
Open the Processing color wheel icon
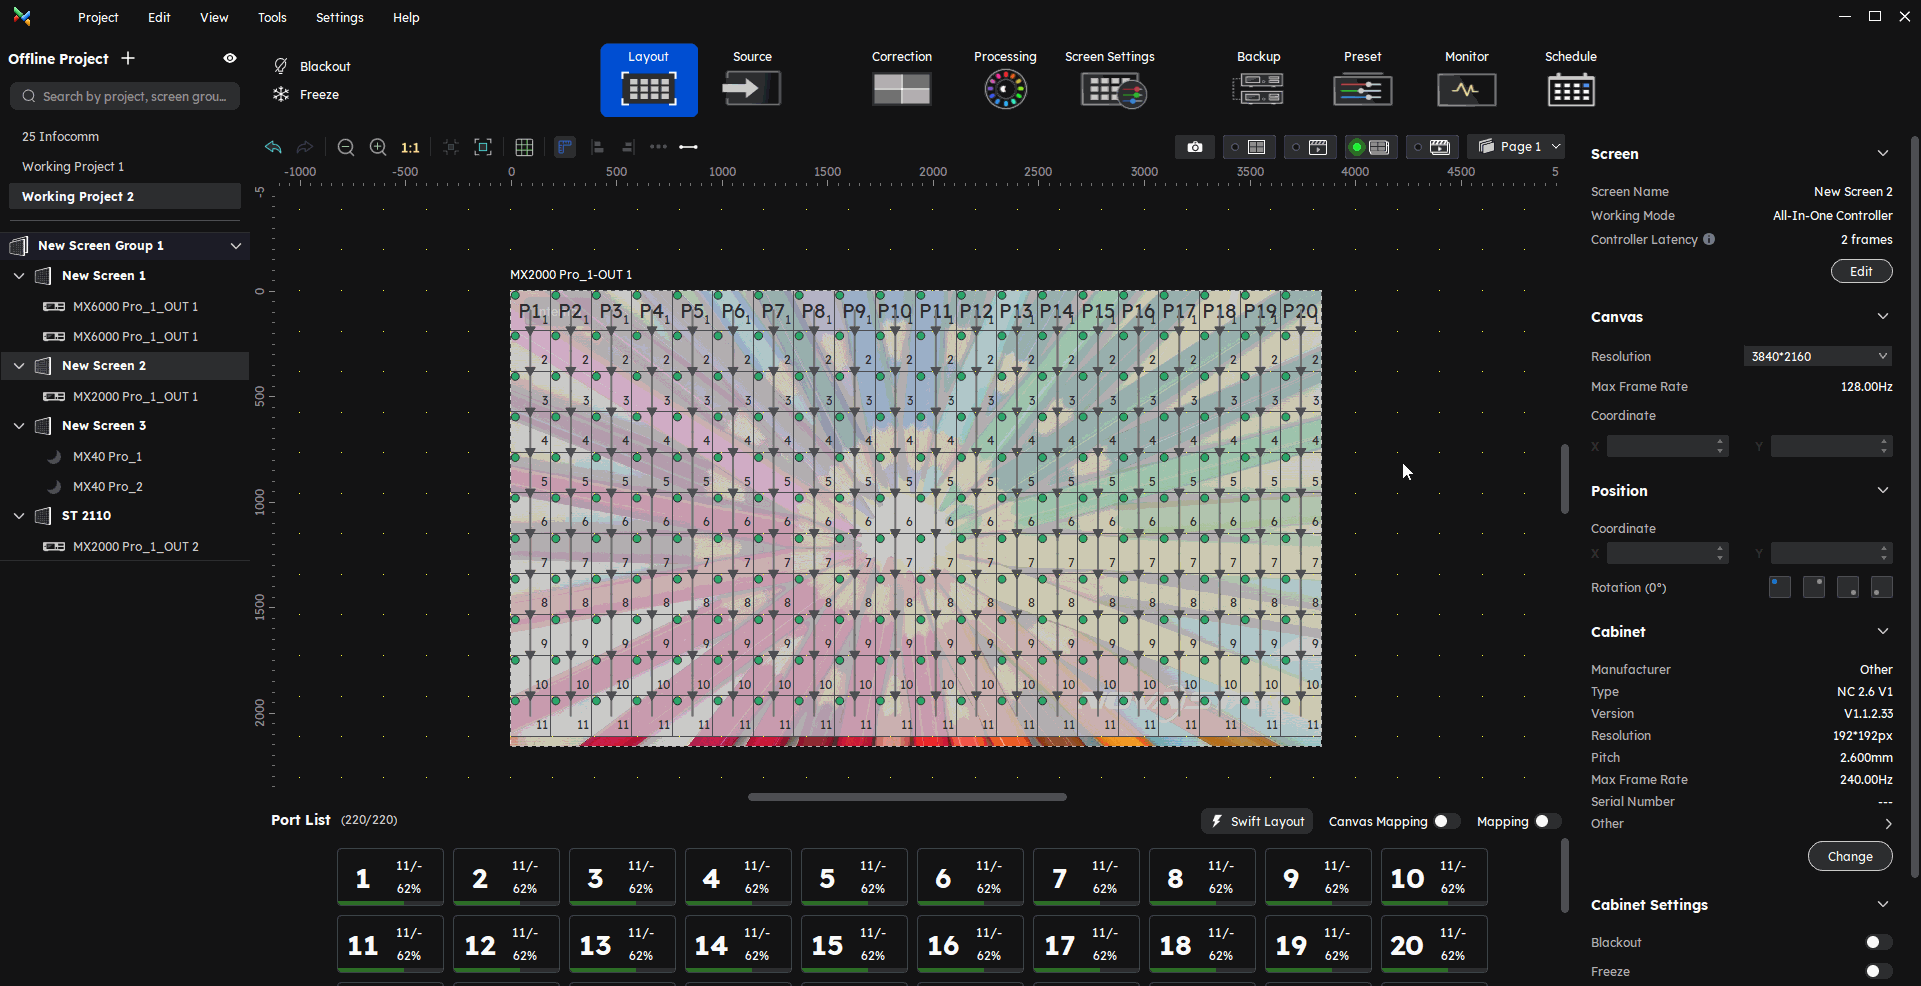pos(1005,90)
